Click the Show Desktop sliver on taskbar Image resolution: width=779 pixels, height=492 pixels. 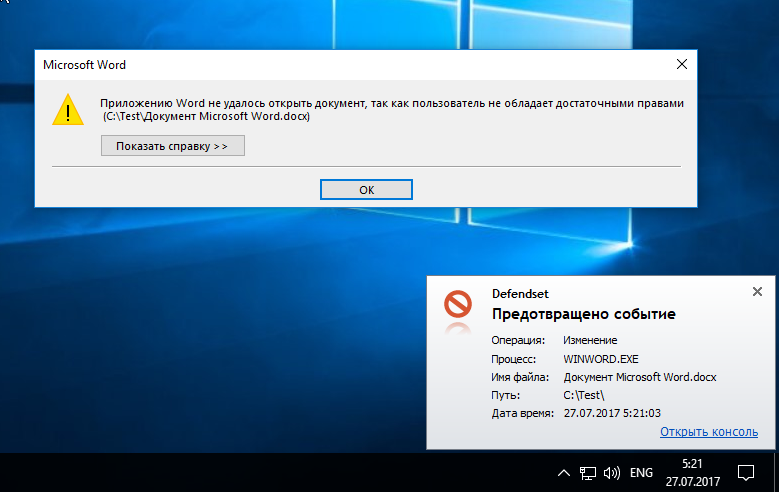[x=777, y=473]
